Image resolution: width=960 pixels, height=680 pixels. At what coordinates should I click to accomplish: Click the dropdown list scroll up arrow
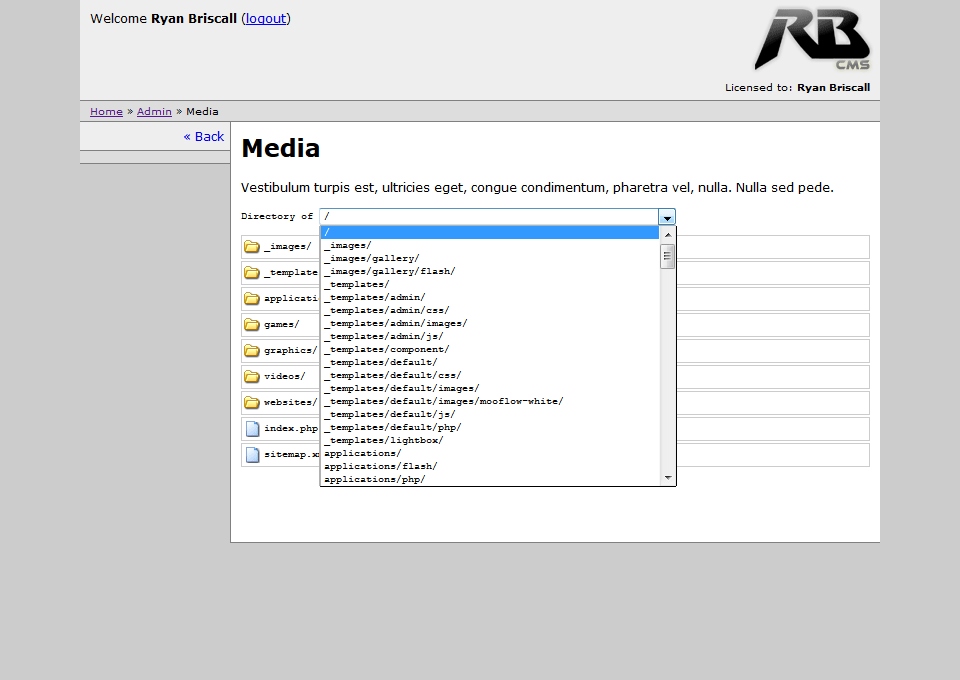pos(668,234)
